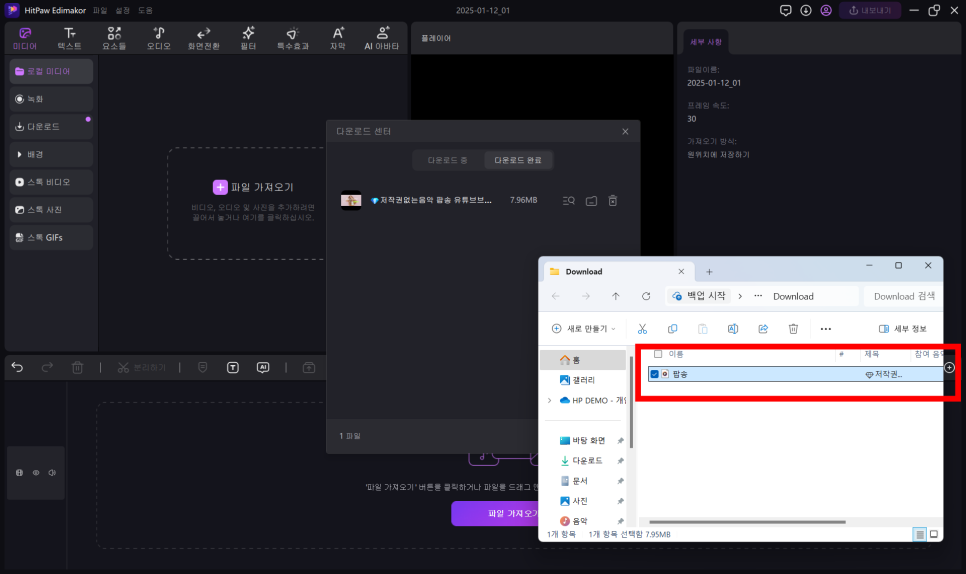Image resolution: width=966 pixels, height=574 pixels.
Task: Click the feedback icon in Edimakor title bar
Action: pos(785,10)
